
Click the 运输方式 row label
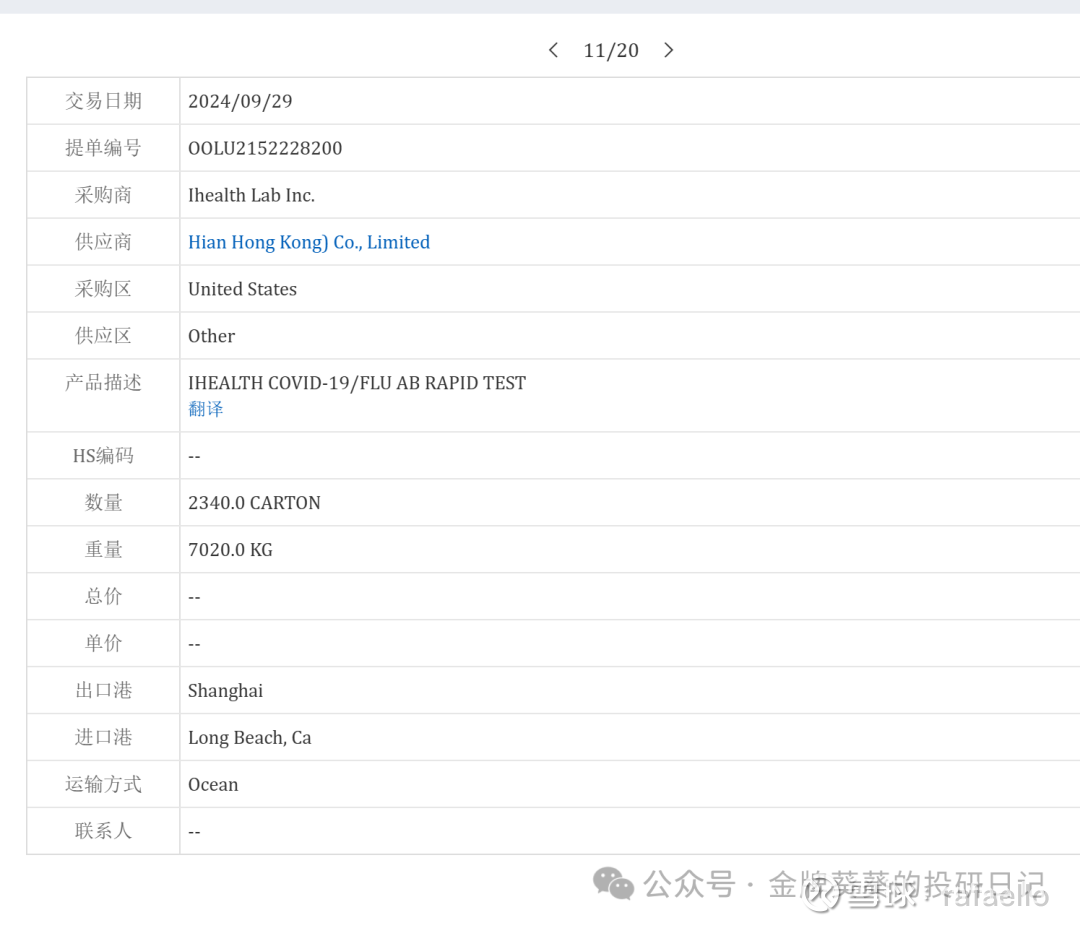pos(103,785)
